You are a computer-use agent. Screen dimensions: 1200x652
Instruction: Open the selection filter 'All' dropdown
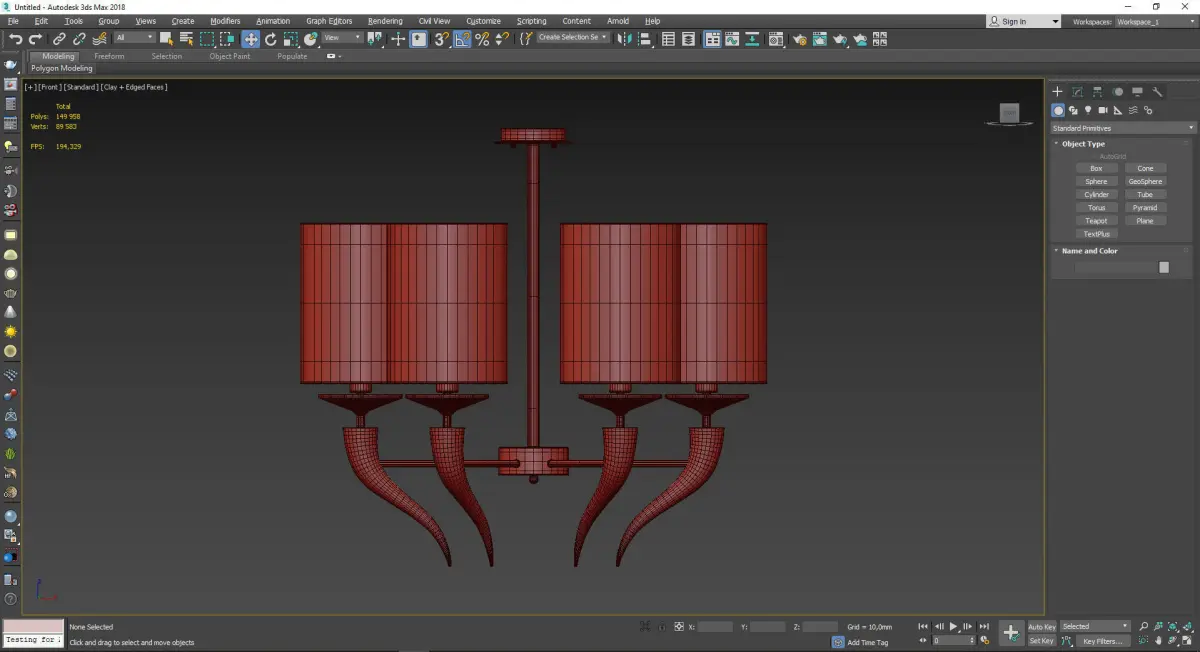pos(134,38)
